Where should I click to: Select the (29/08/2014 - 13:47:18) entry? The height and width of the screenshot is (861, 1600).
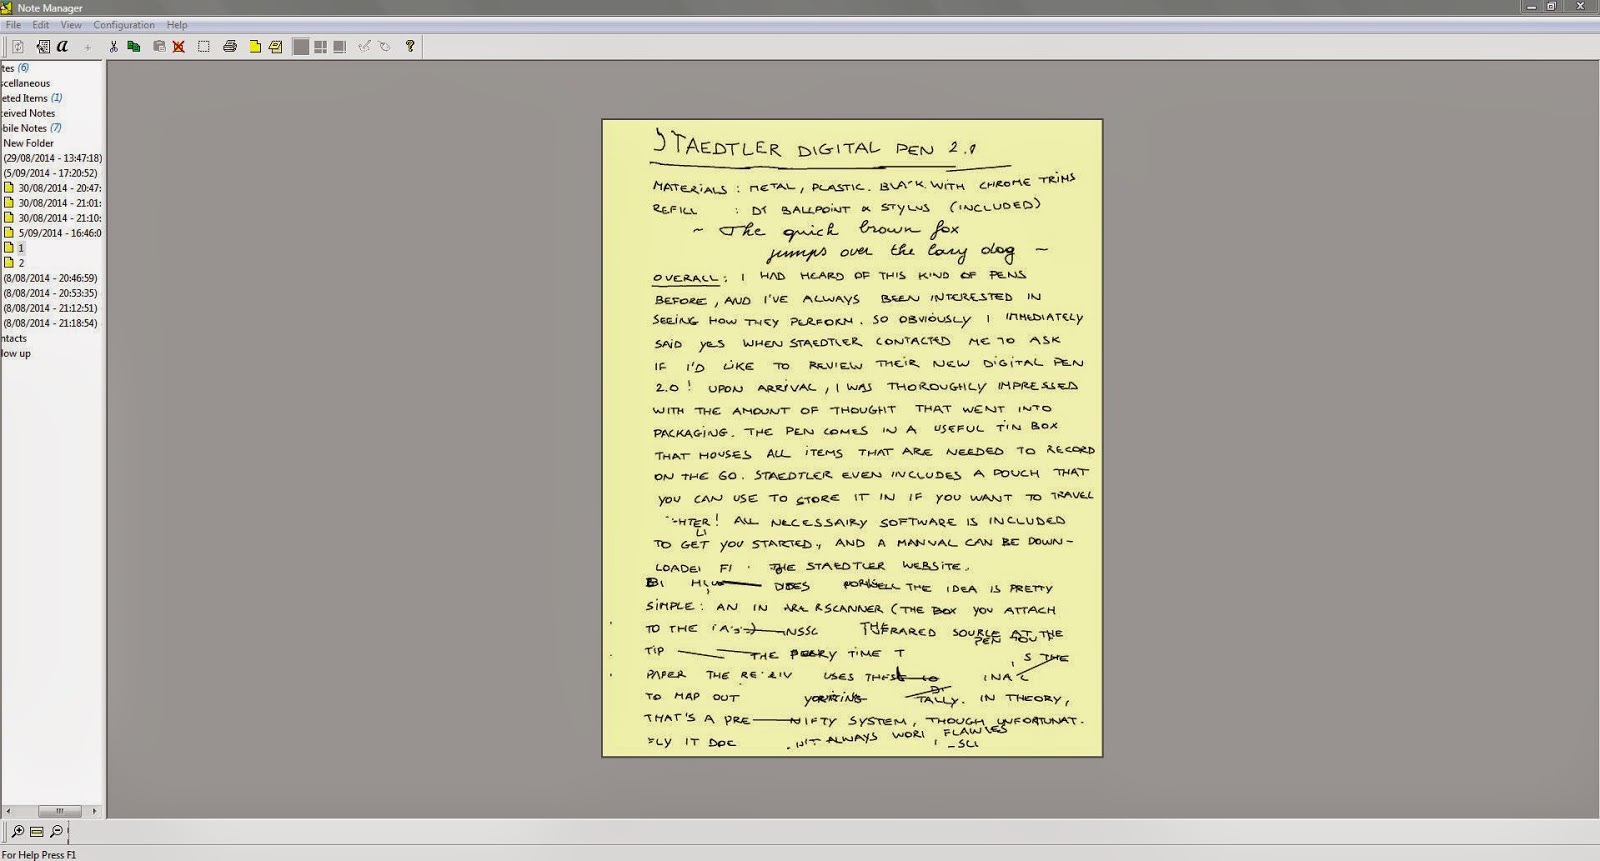pos(52,158)
